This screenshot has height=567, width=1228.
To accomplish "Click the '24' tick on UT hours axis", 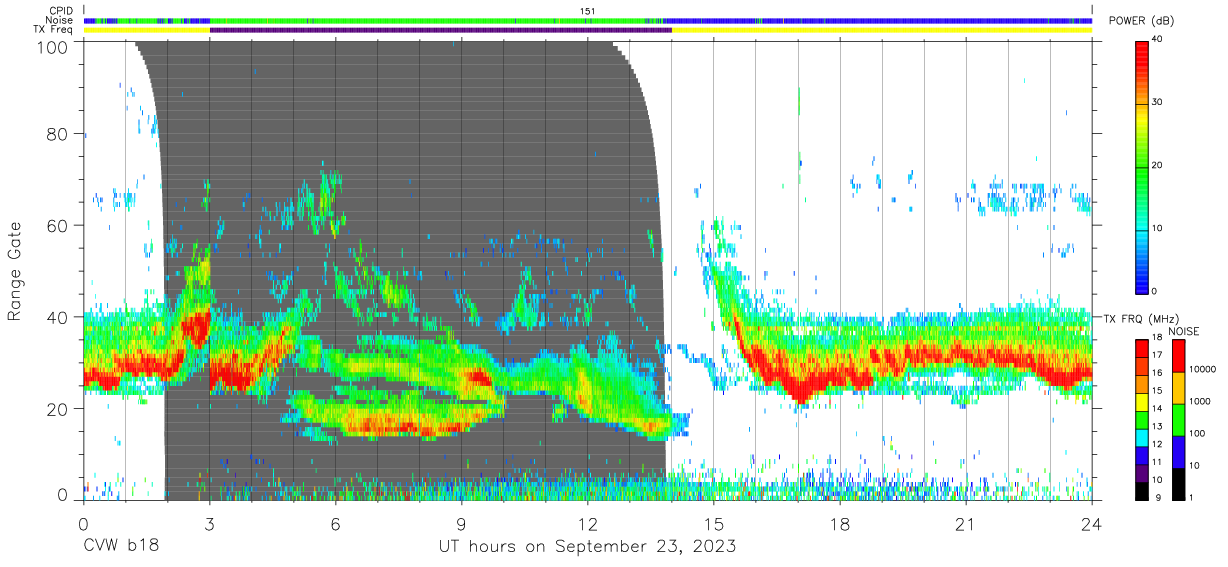I will click(1092, 524).
